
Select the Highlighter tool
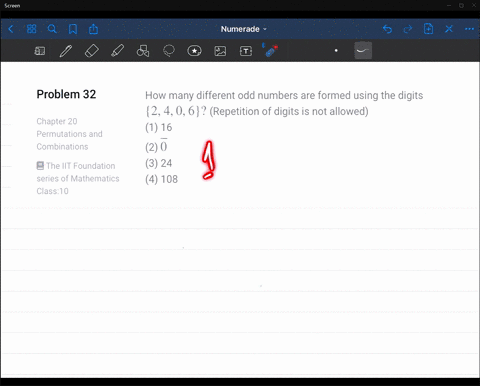[117, 51]
